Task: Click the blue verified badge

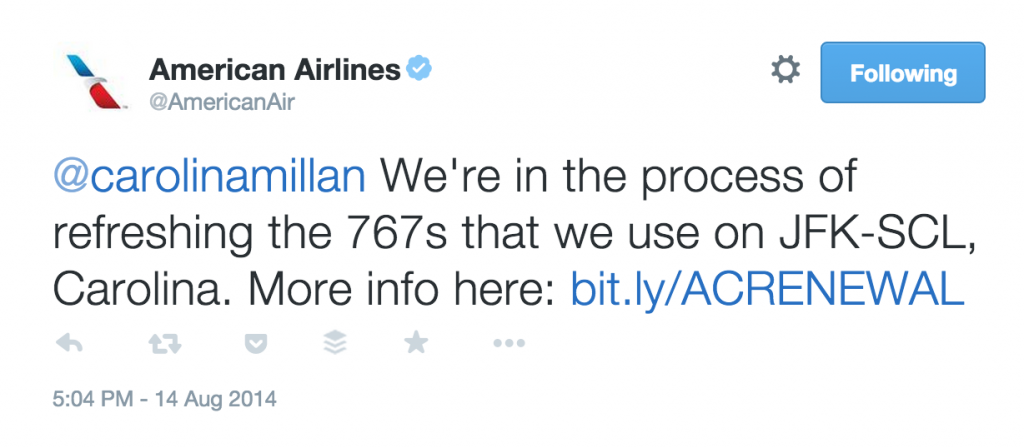Action: 419,69
